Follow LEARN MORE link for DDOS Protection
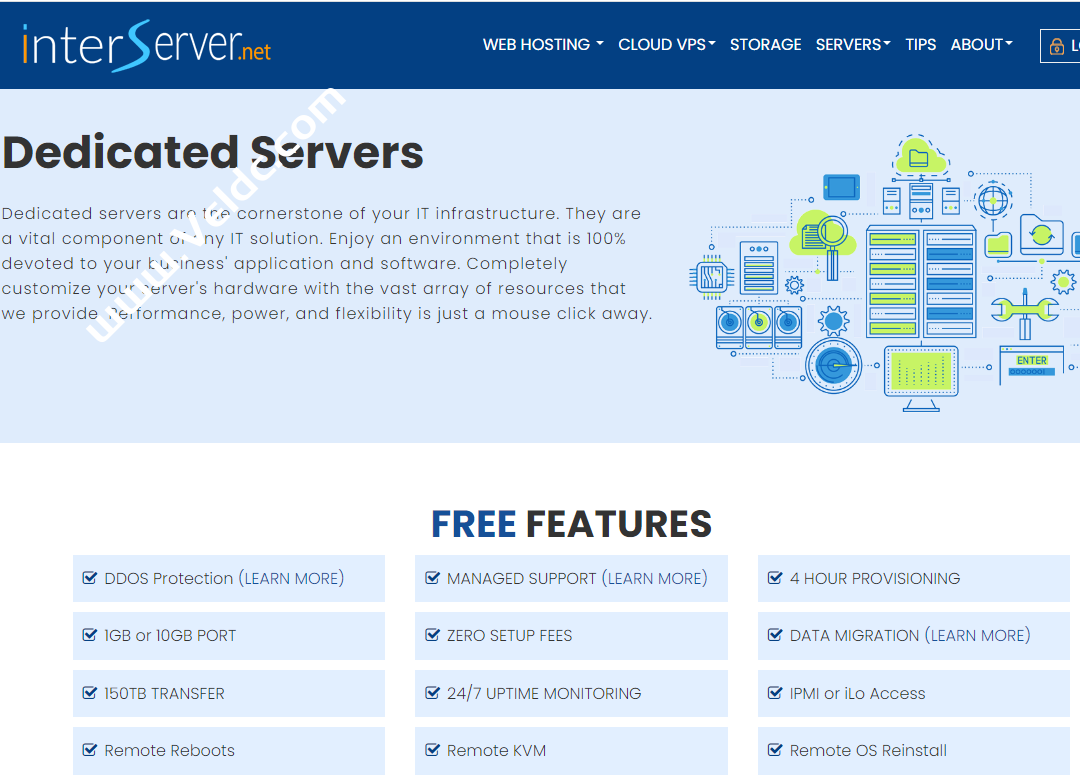 (x=291, y=578)
